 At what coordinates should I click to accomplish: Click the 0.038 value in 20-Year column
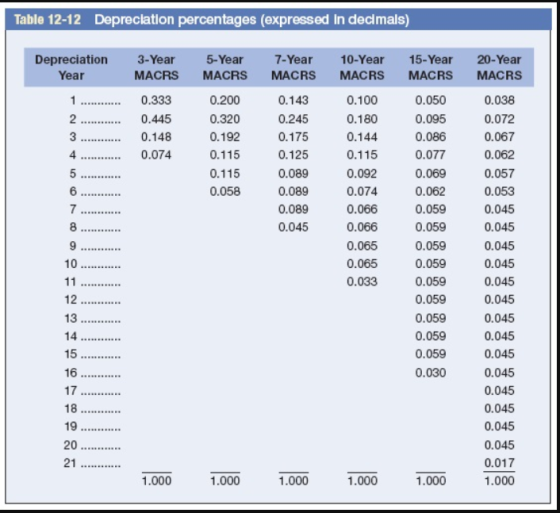tap(499, 100)
